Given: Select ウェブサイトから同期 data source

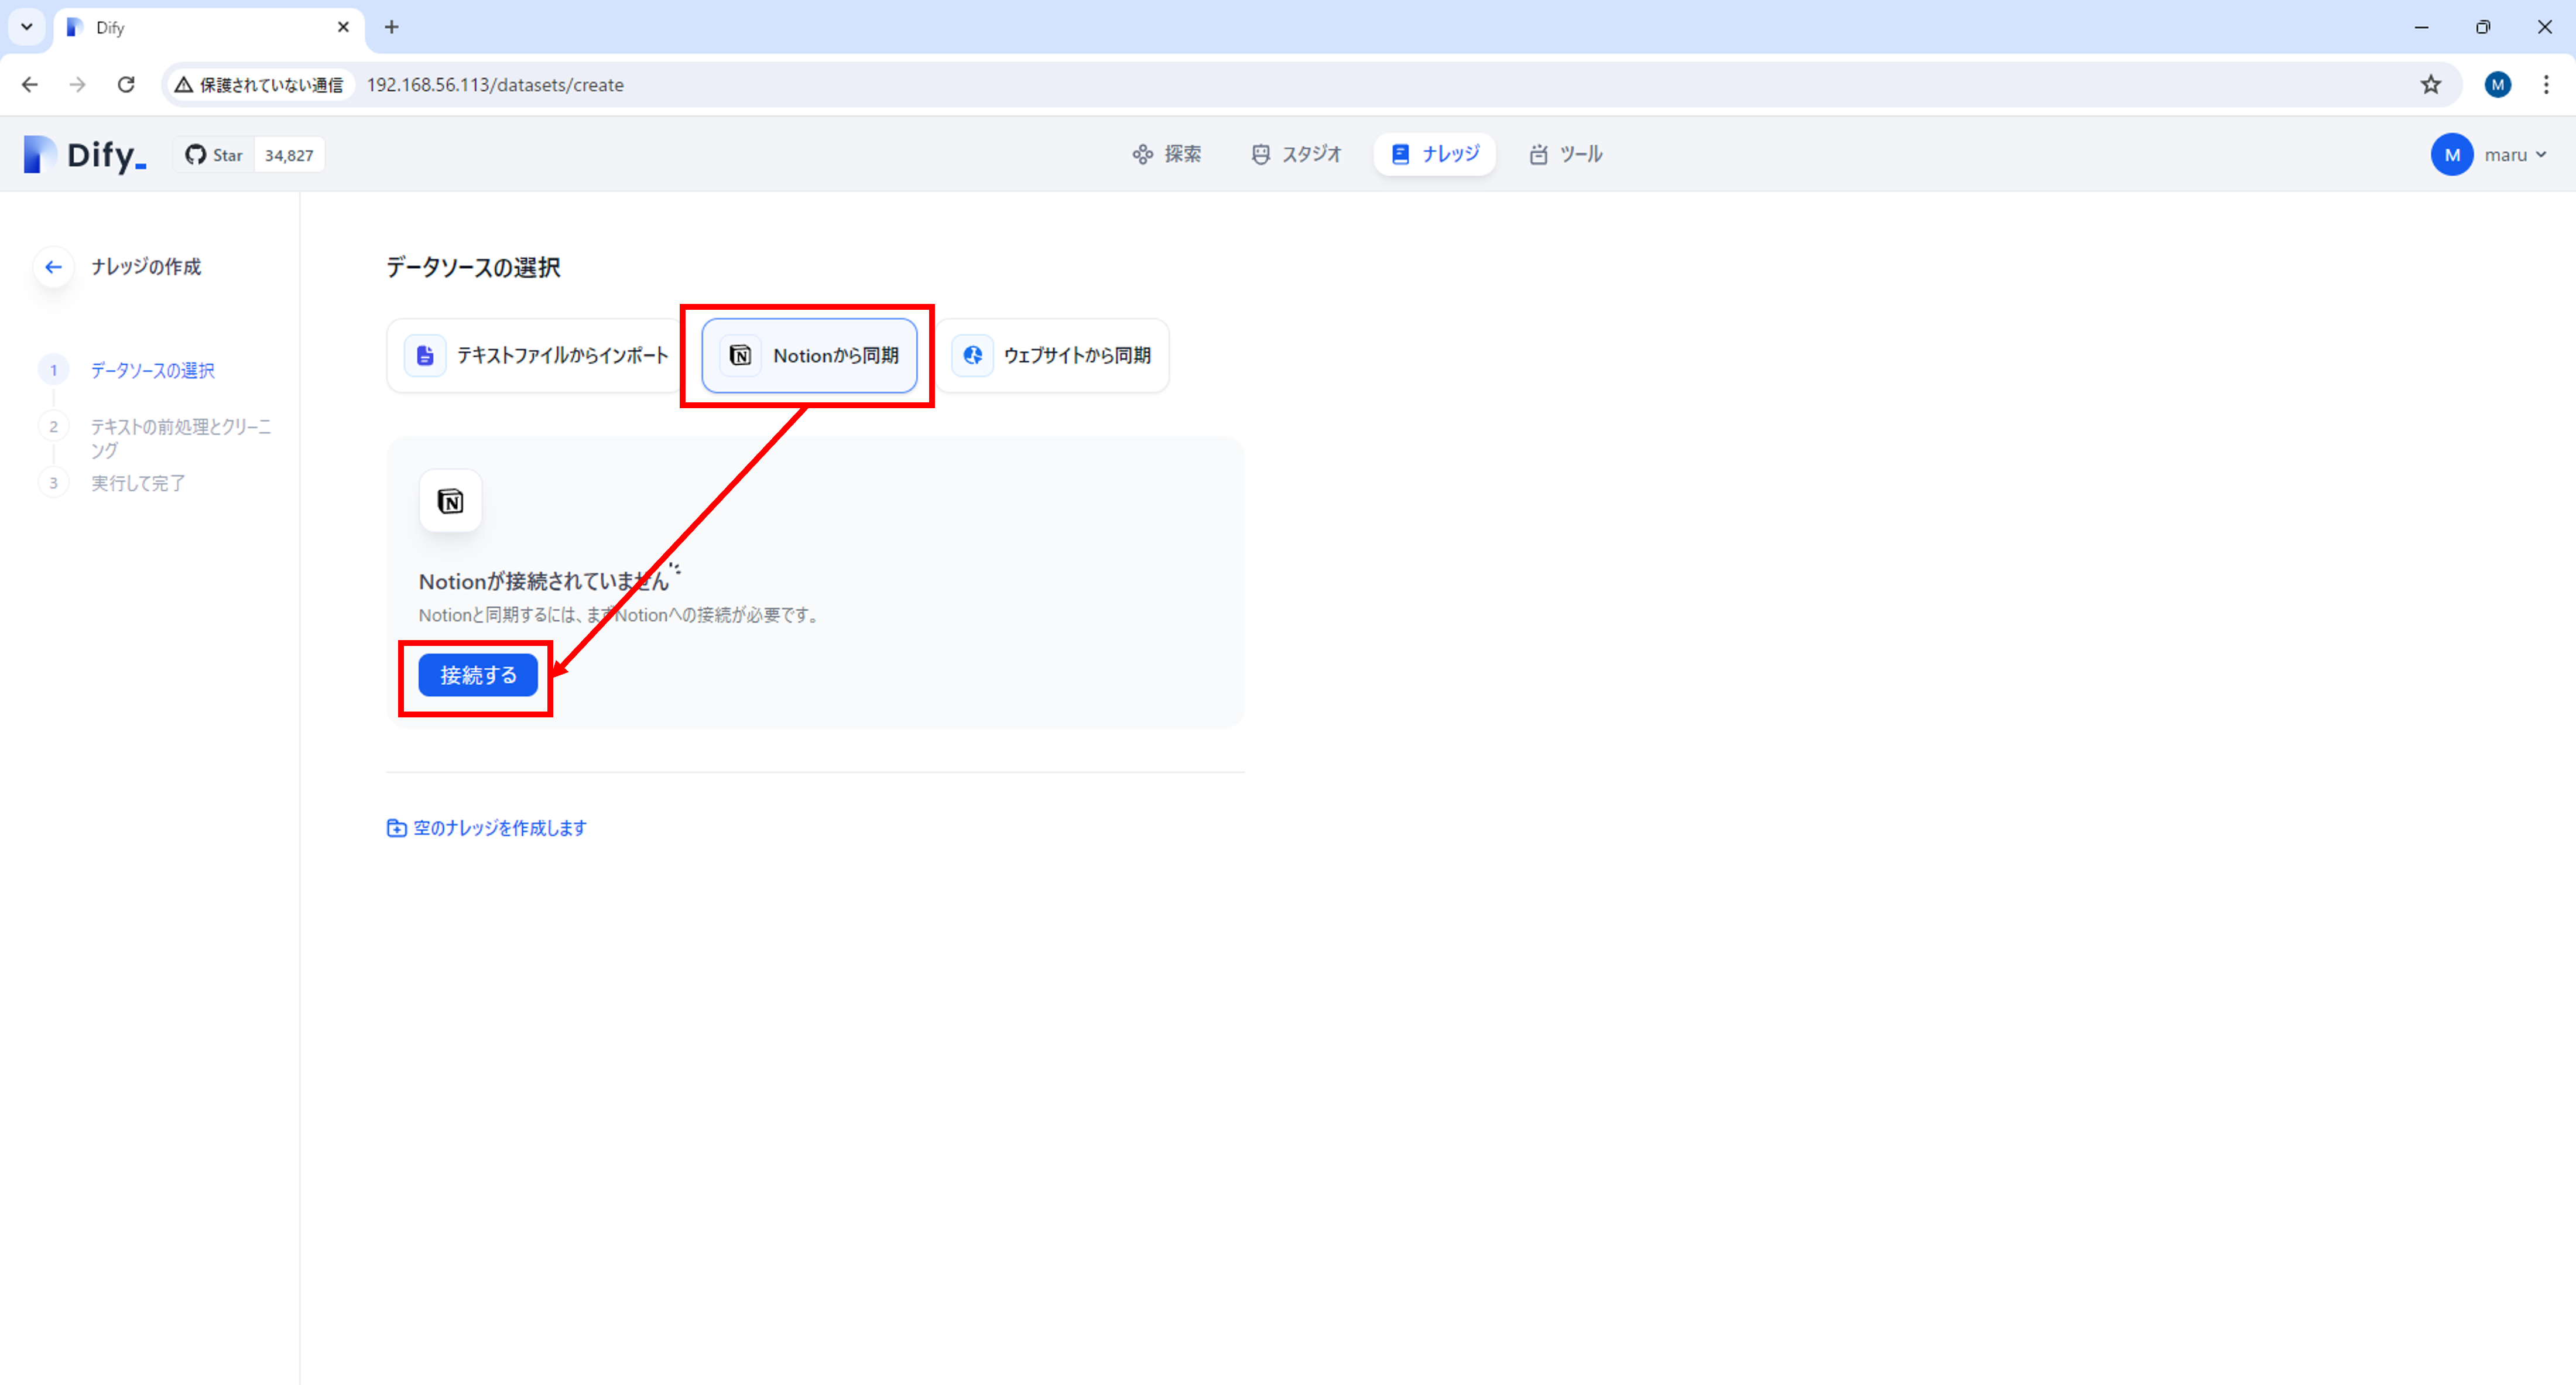Looking at the screenshot, I should (1052, 356).
